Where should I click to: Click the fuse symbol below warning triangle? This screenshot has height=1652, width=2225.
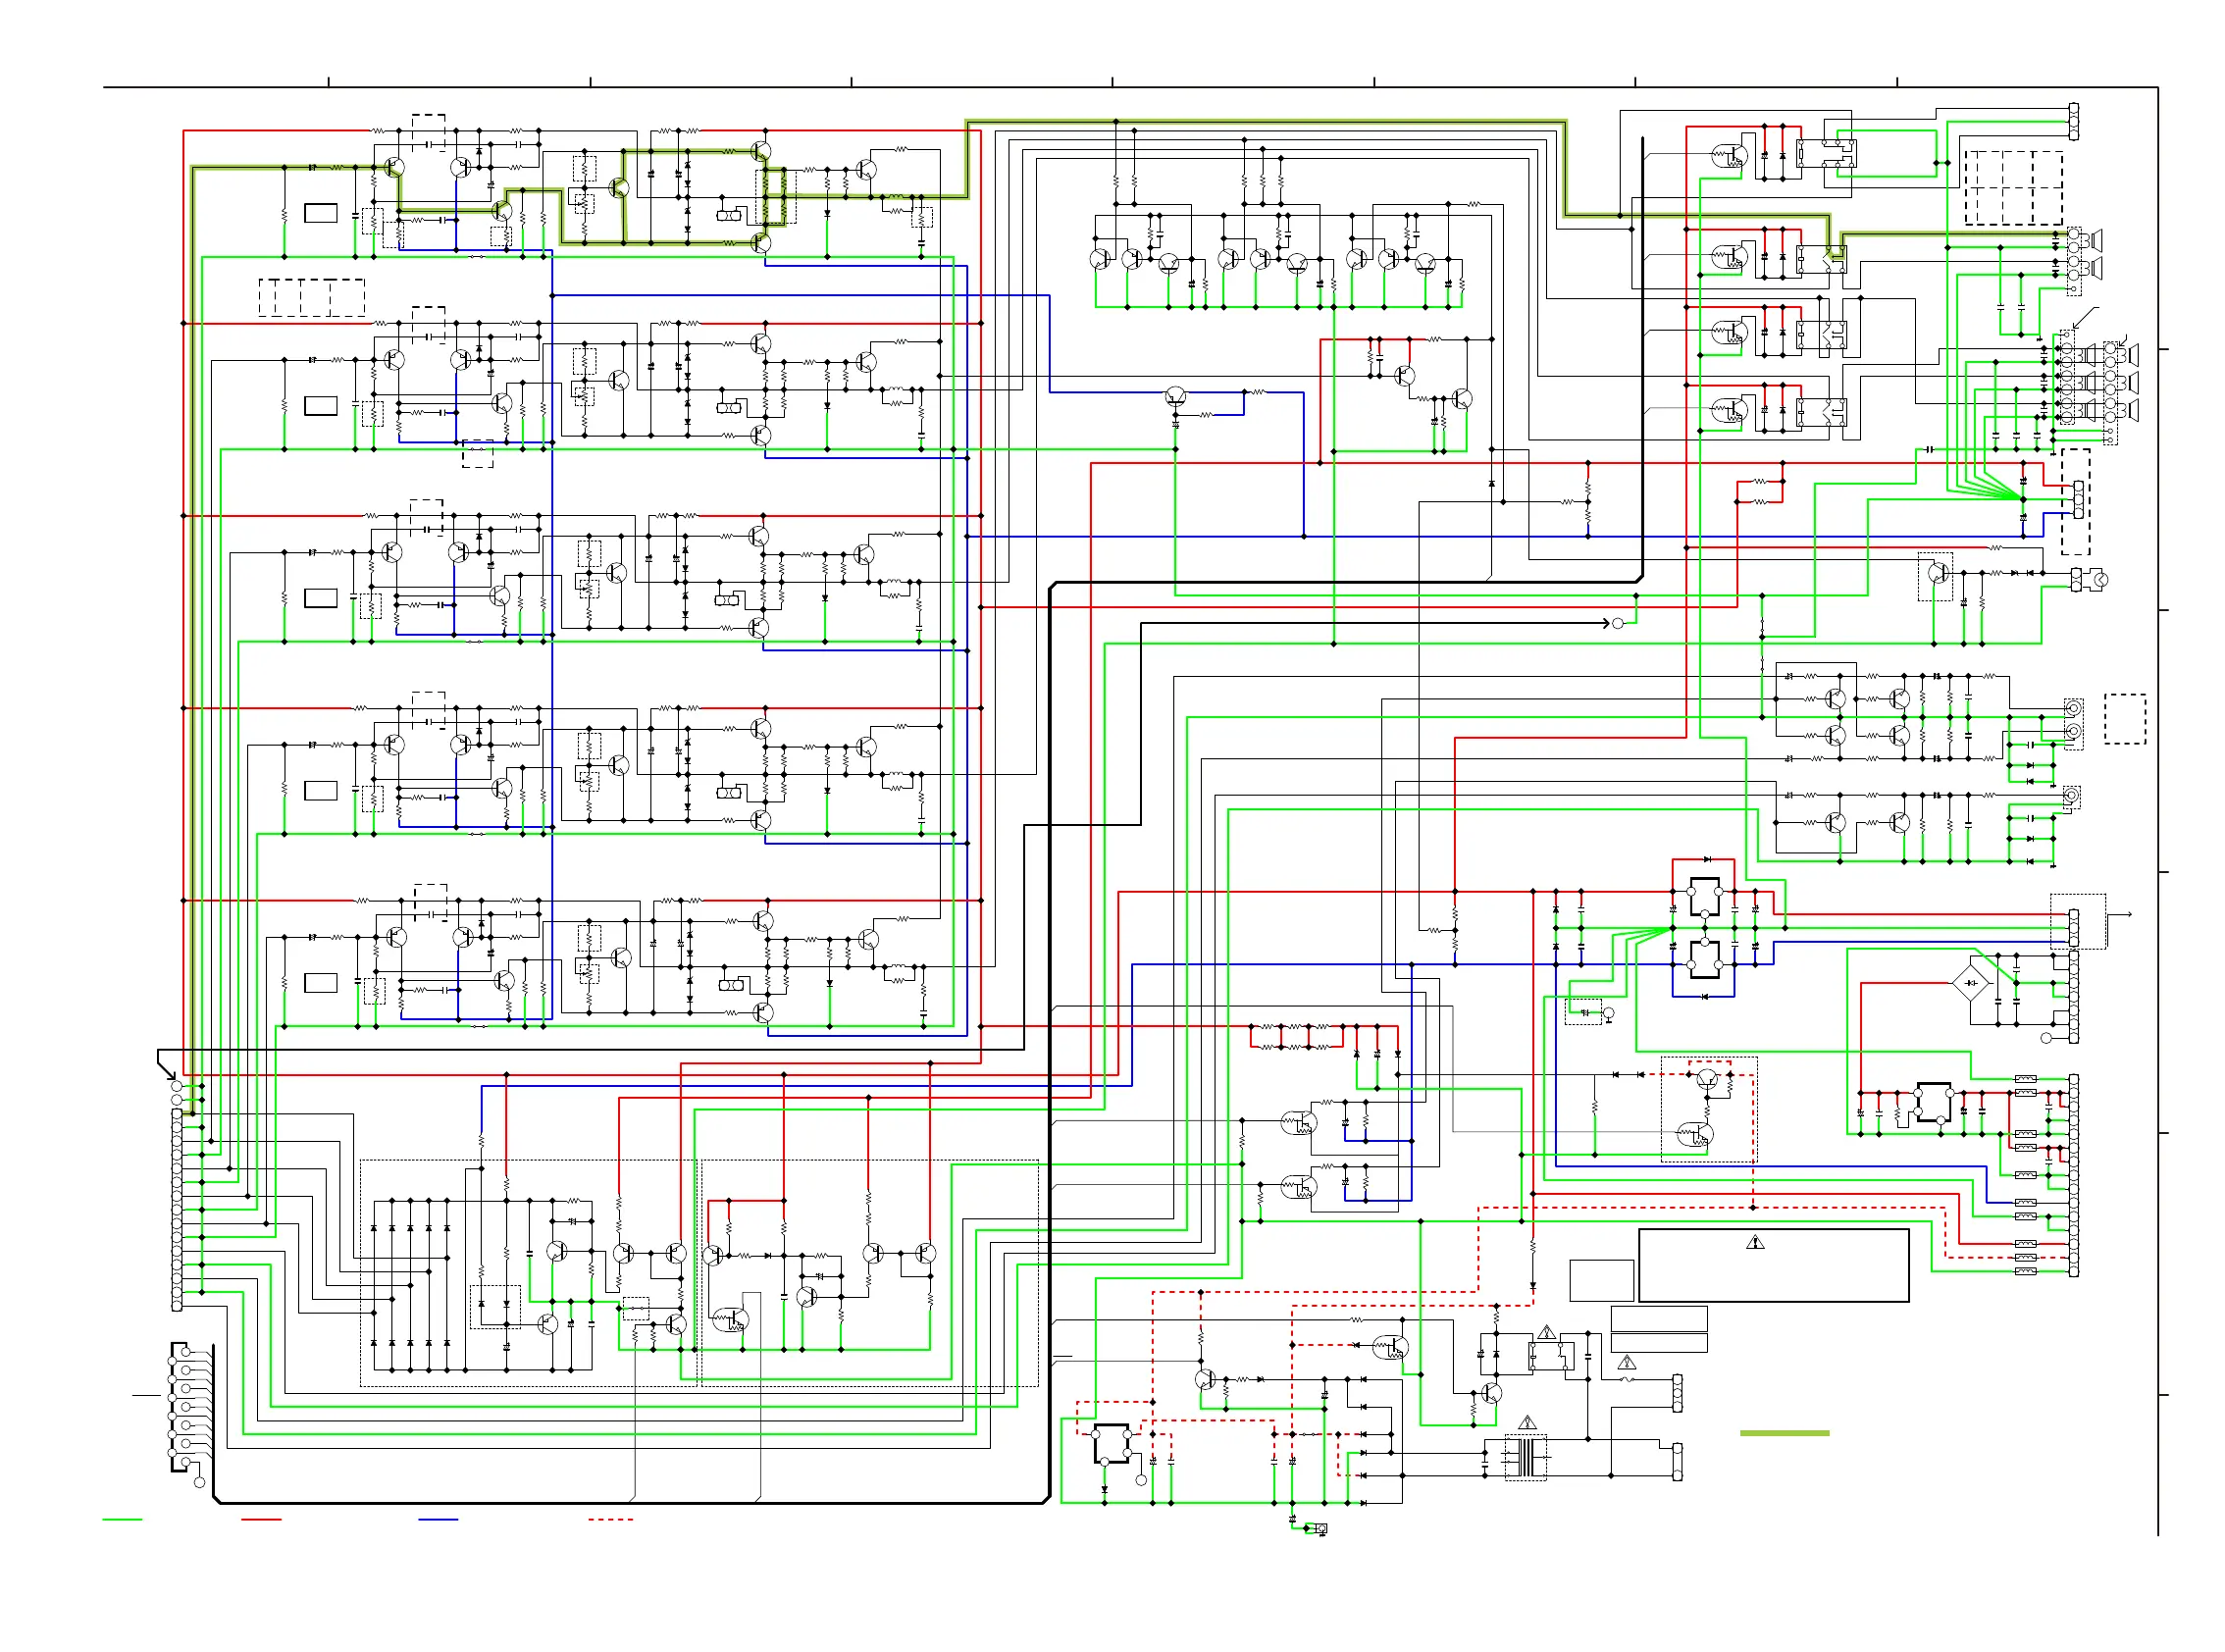1627,1380
